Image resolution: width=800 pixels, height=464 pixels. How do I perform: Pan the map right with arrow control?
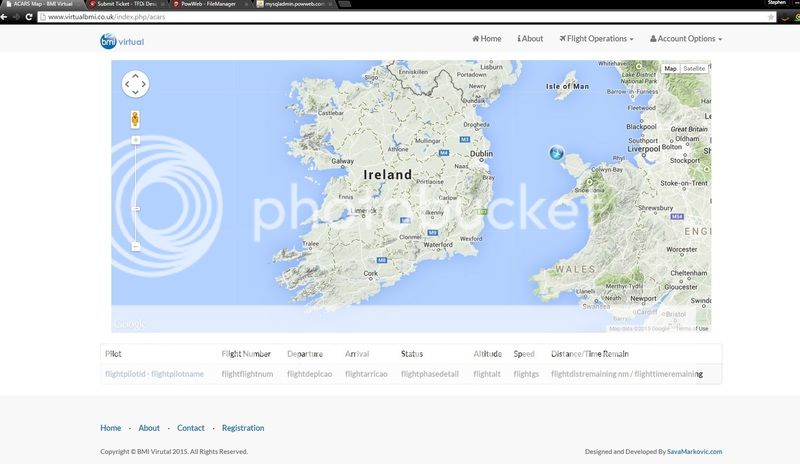(x=145, y=84)
